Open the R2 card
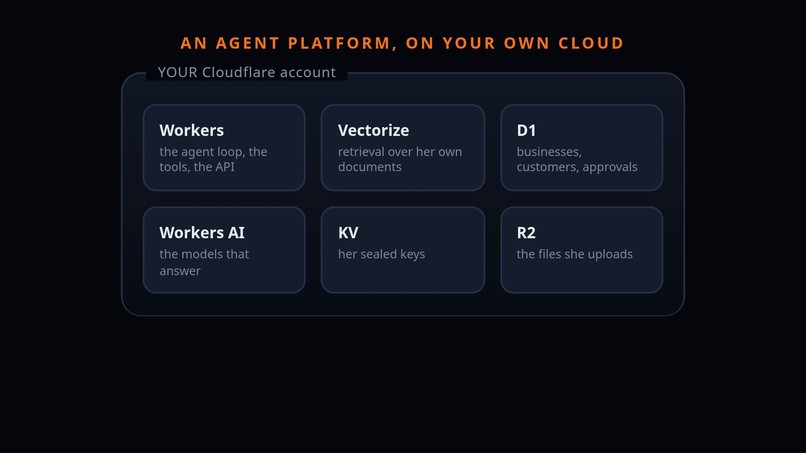 (x=581, y=250)
